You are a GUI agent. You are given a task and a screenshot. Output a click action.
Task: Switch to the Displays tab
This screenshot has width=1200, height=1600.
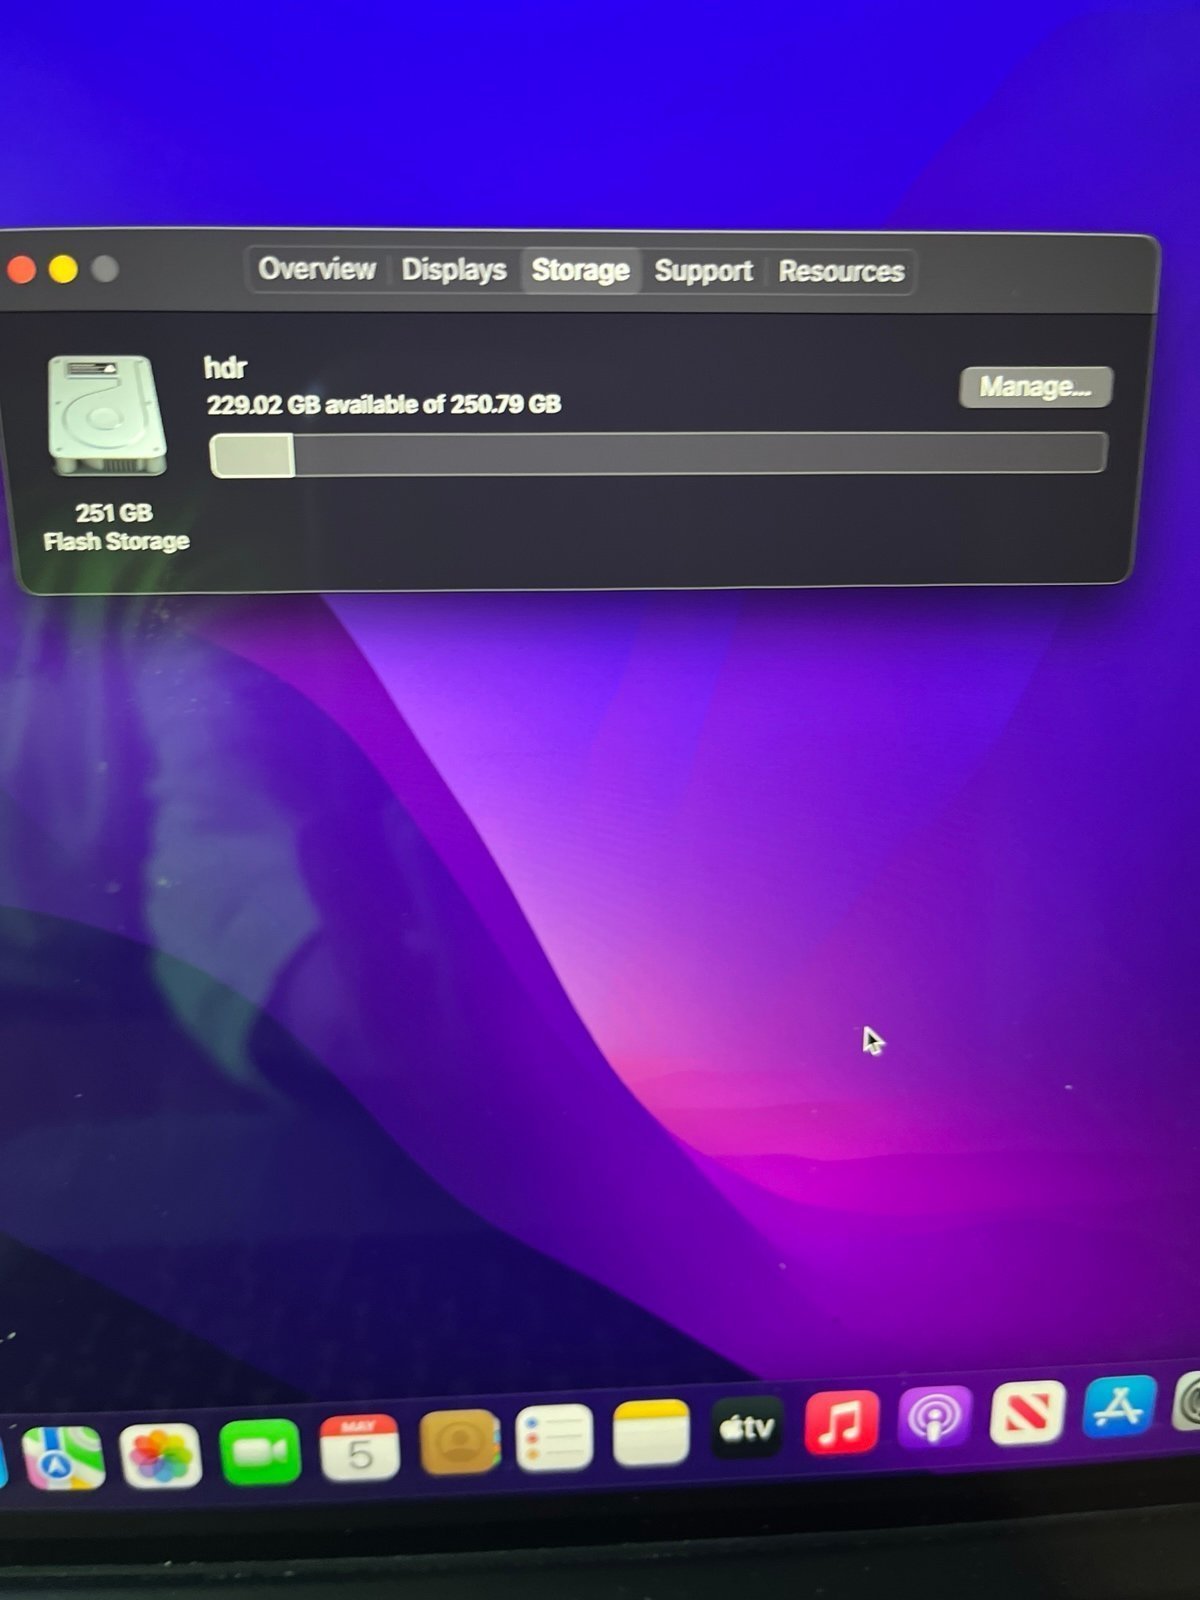(x=453, y=270)
